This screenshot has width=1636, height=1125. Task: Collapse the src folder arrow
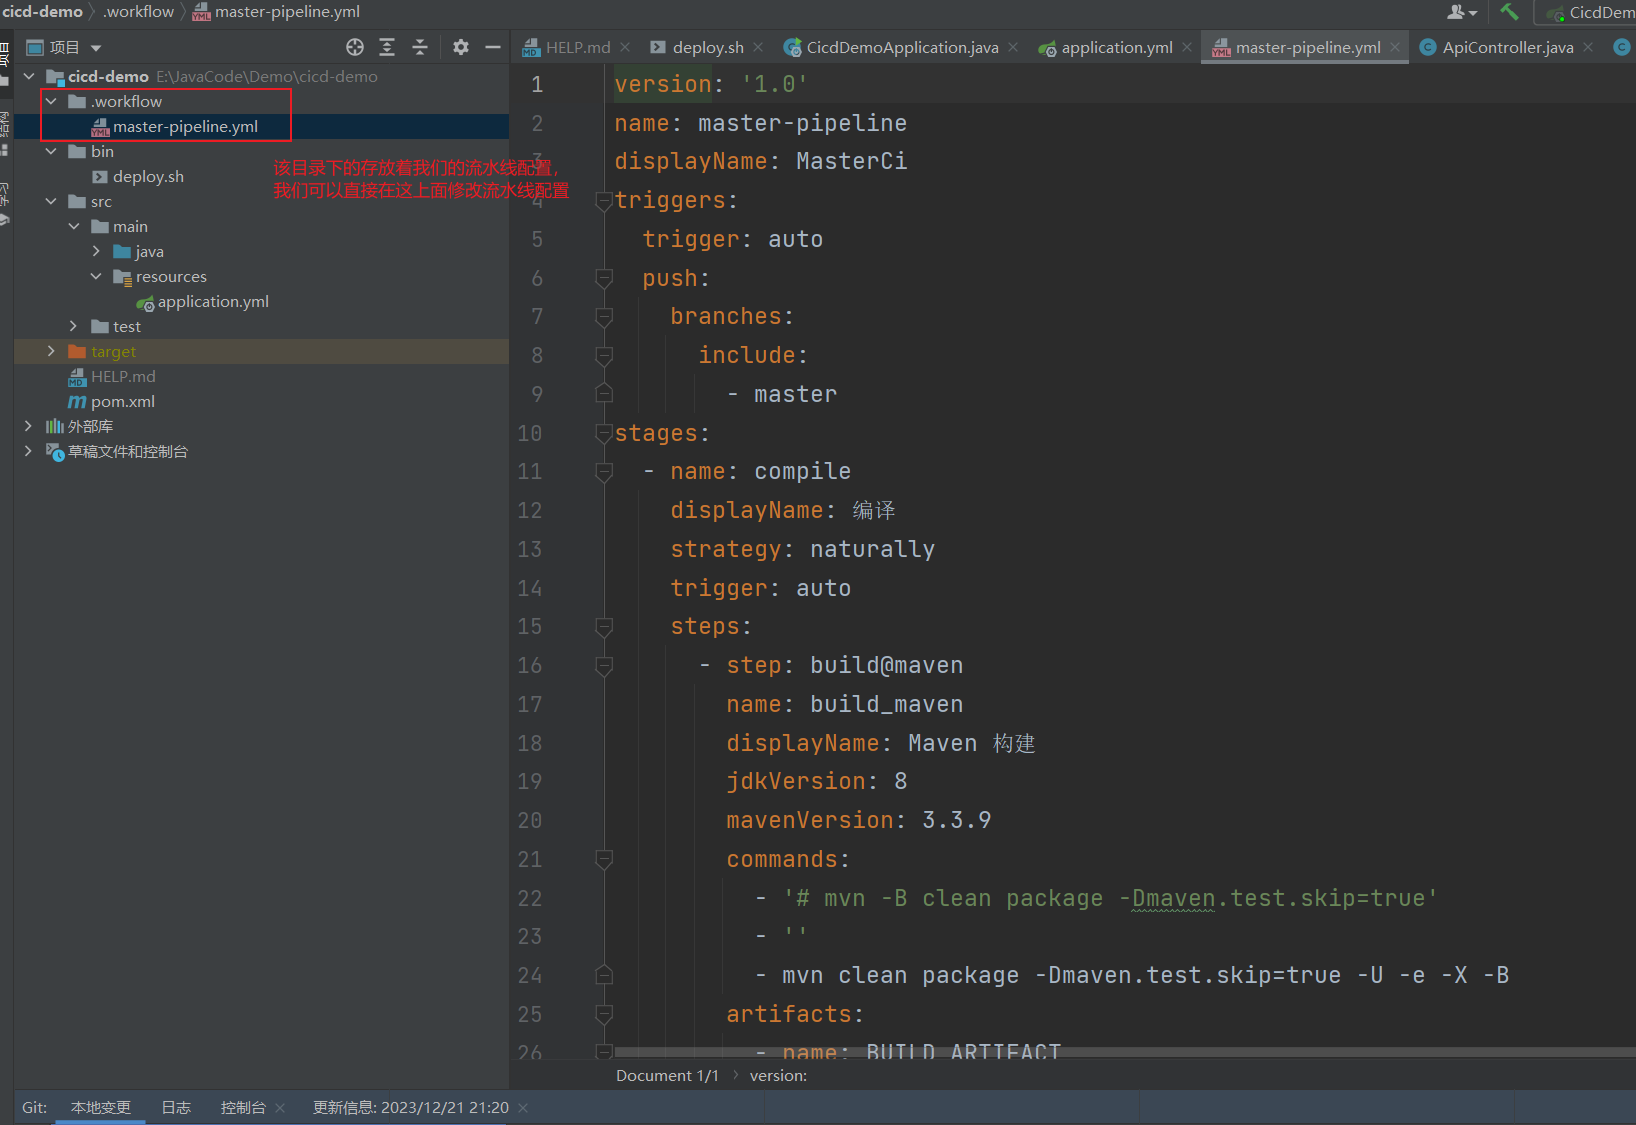[51, 201]
